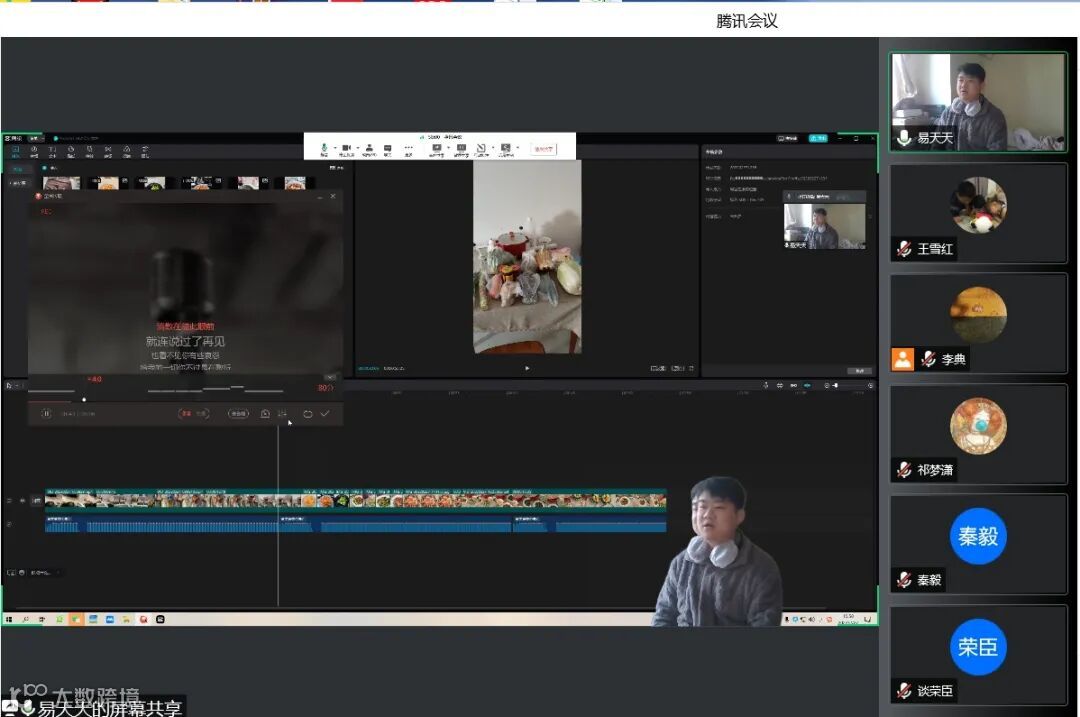
Task: Move the karaoke progress bar knob
Action: [x=84, y=399]
